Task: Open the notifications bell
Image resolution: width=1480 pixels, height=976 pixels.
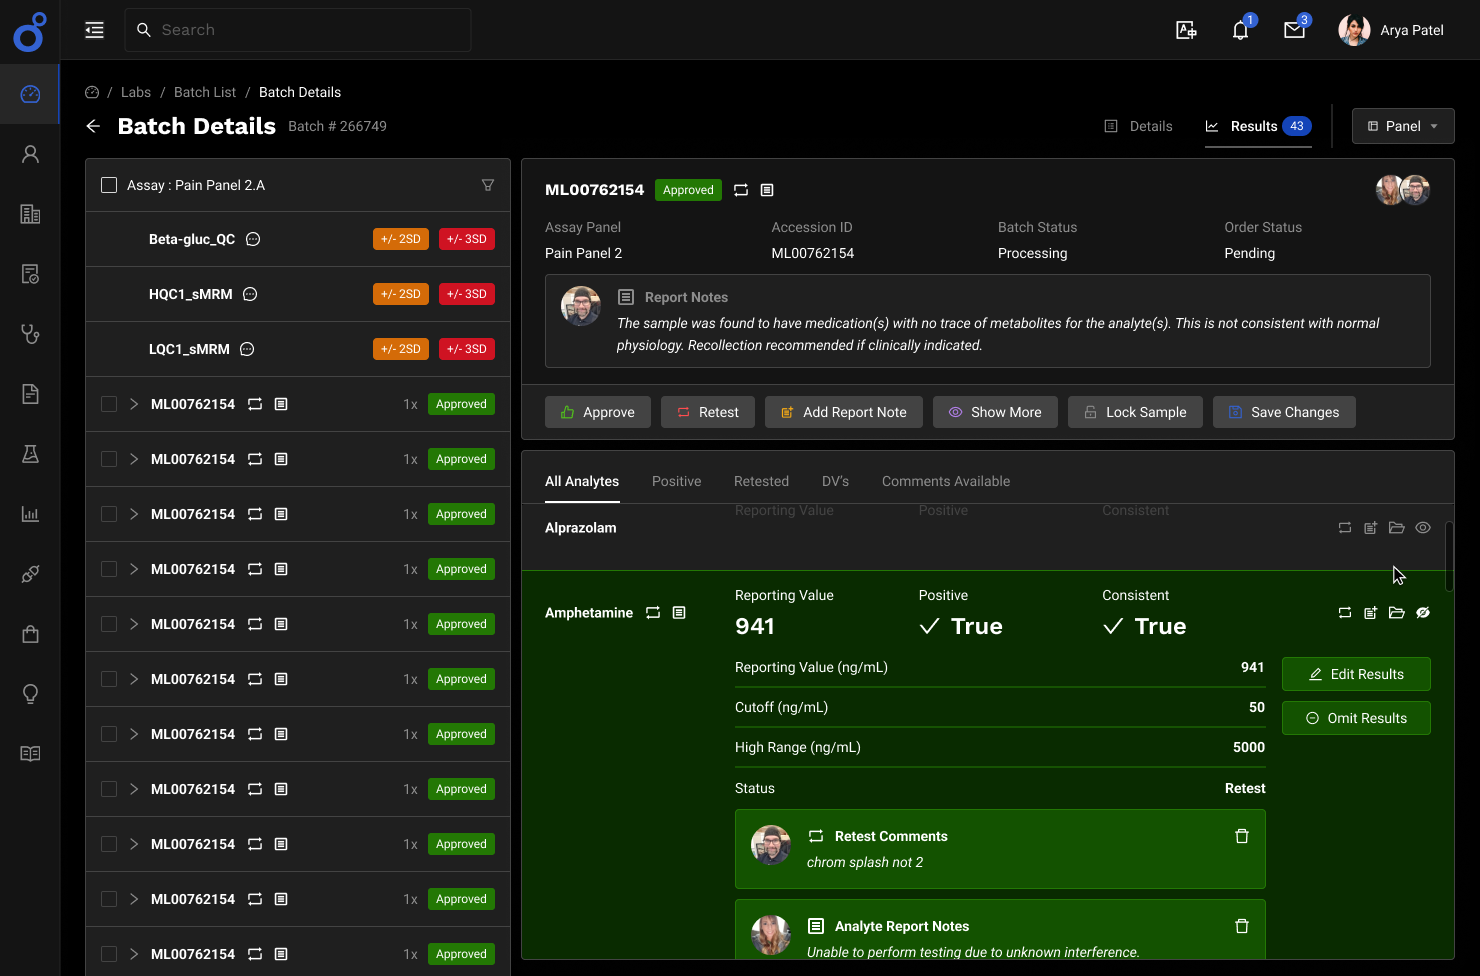Action: (x=1240, y=30)
